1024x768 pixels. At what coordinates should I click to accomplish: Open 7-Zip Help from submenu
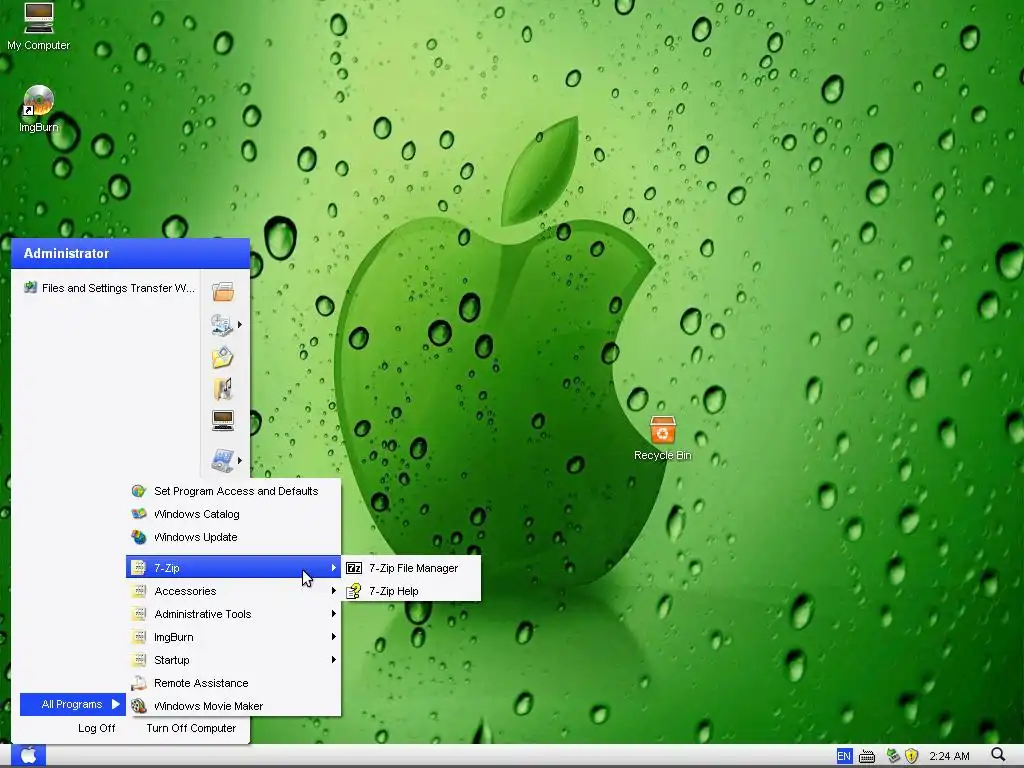coord(411,591)
